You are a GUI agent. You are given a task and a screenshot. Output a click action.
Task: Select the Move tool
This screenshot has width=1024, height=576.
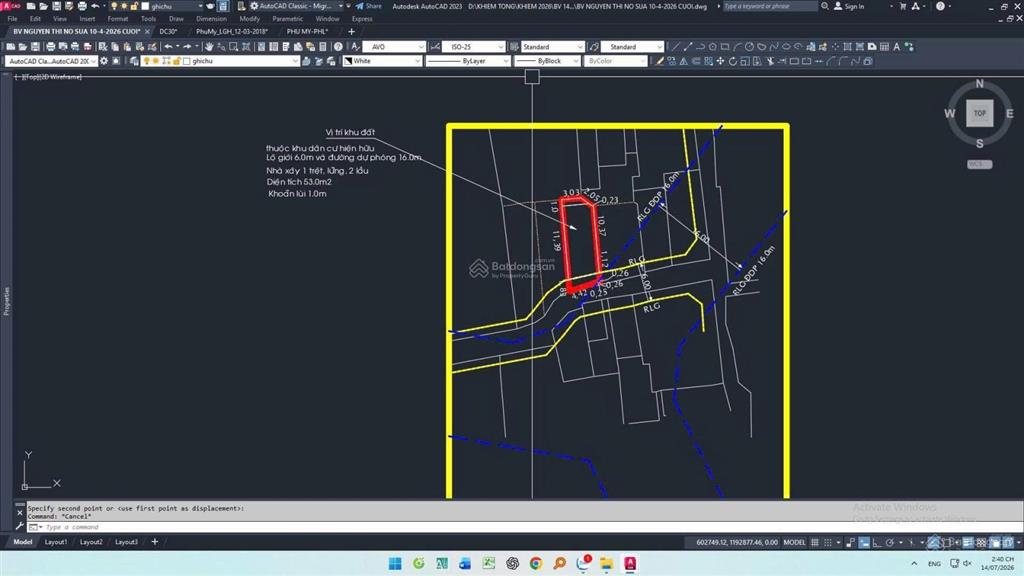[720, 61]
